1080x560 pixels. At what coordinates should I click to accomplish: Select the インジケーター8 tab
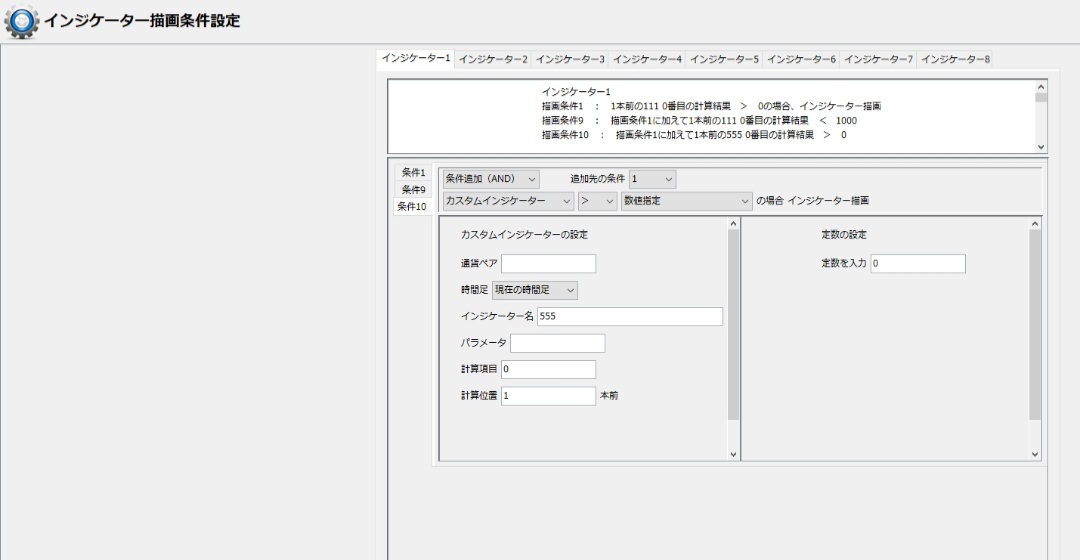tap(956, 60)
